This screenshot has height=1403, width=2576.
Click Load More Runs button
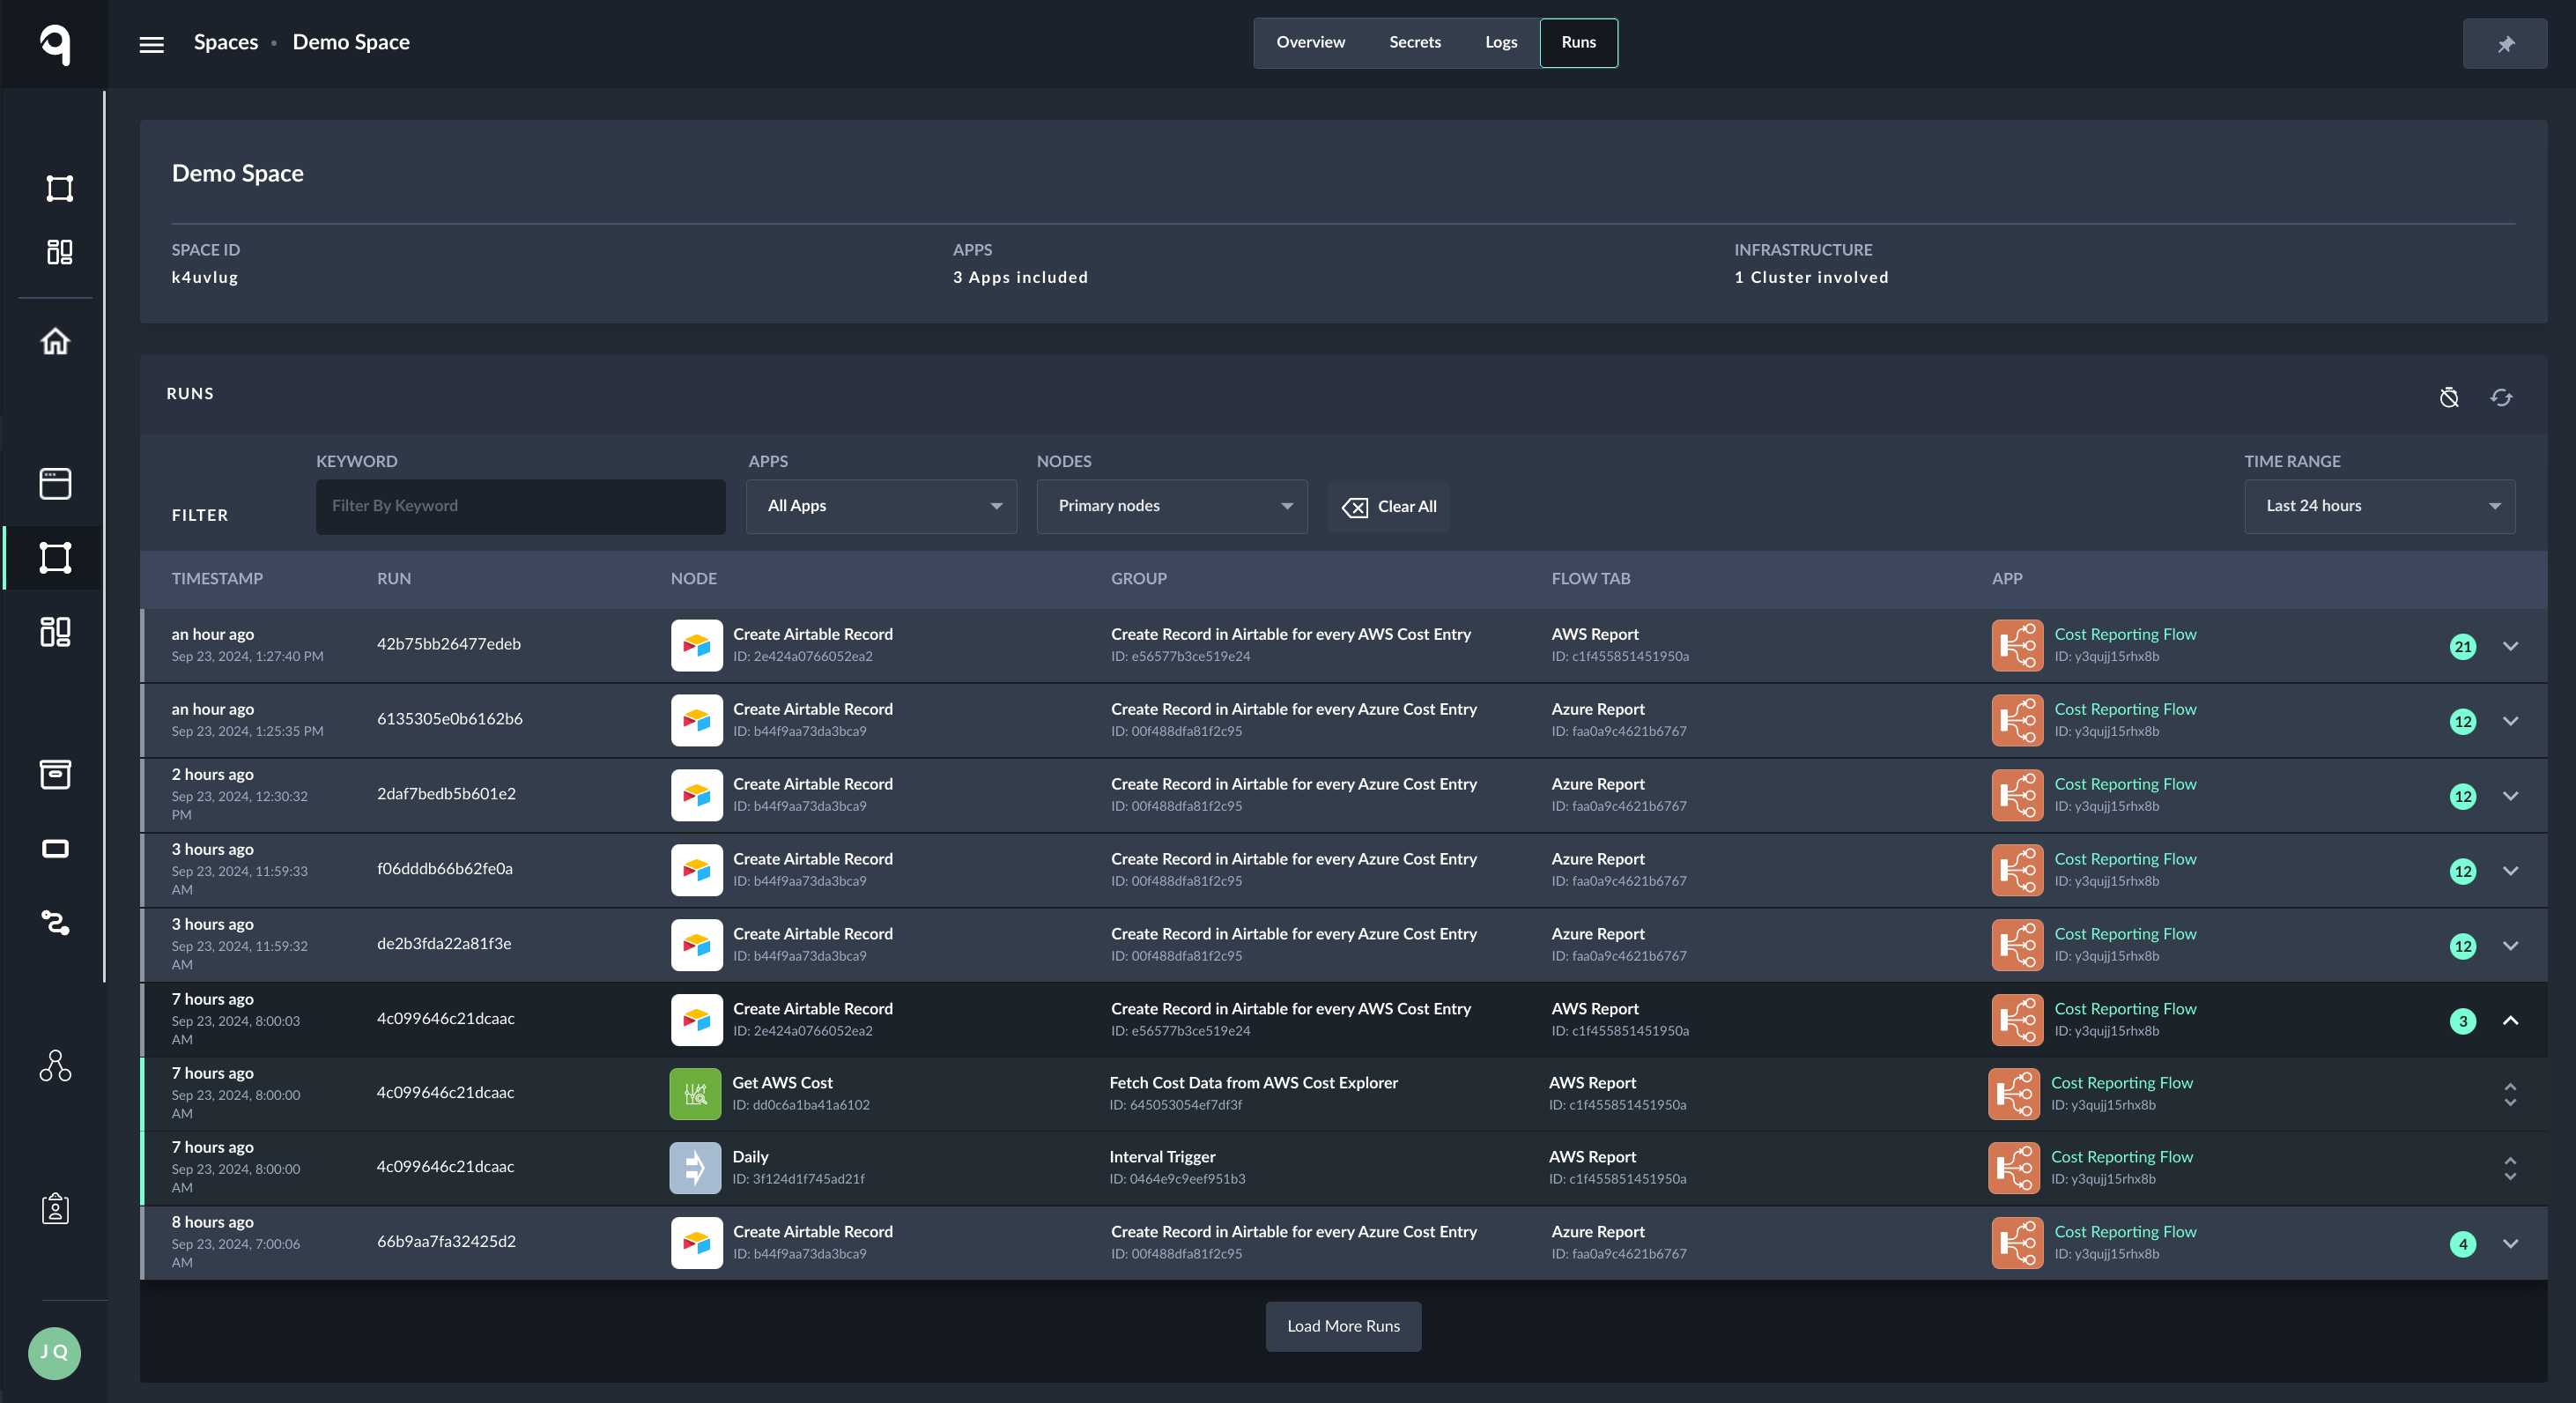[x=1343, y=1326]
